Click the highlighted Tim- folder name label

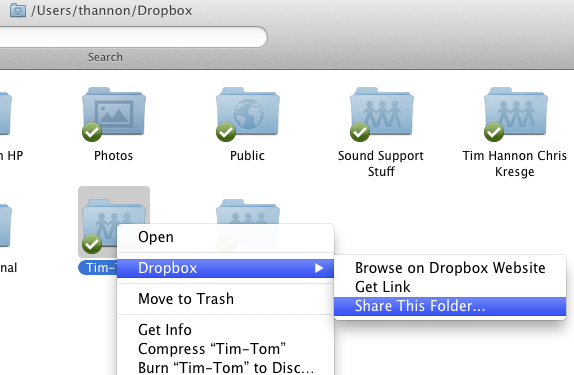pyautogui.click(x=98, y=268)
